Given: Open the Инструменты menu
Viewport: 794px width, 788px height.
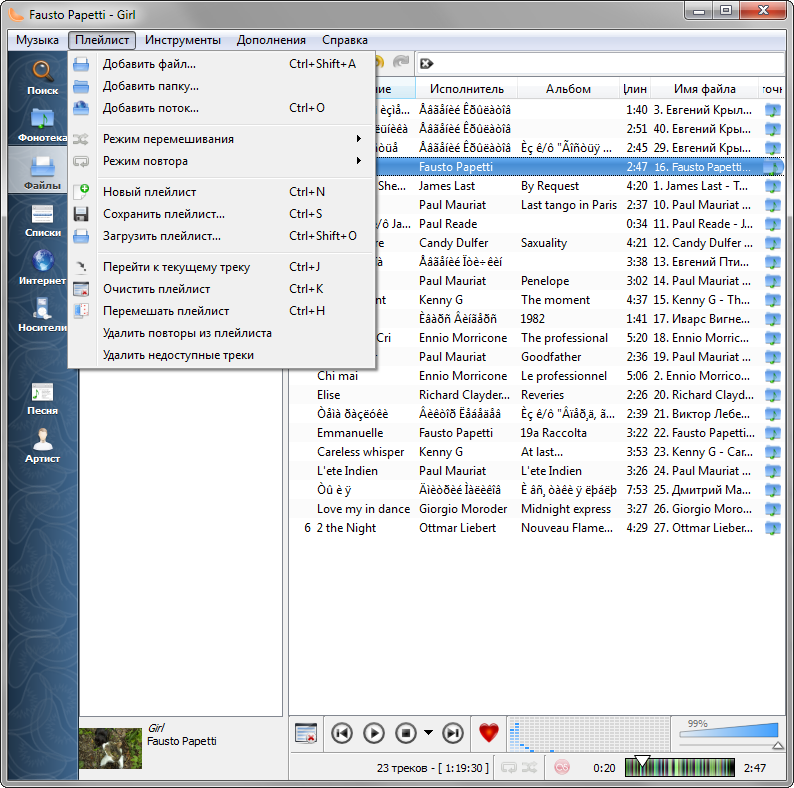Looking at the screenshot, I should coord(182,40).
